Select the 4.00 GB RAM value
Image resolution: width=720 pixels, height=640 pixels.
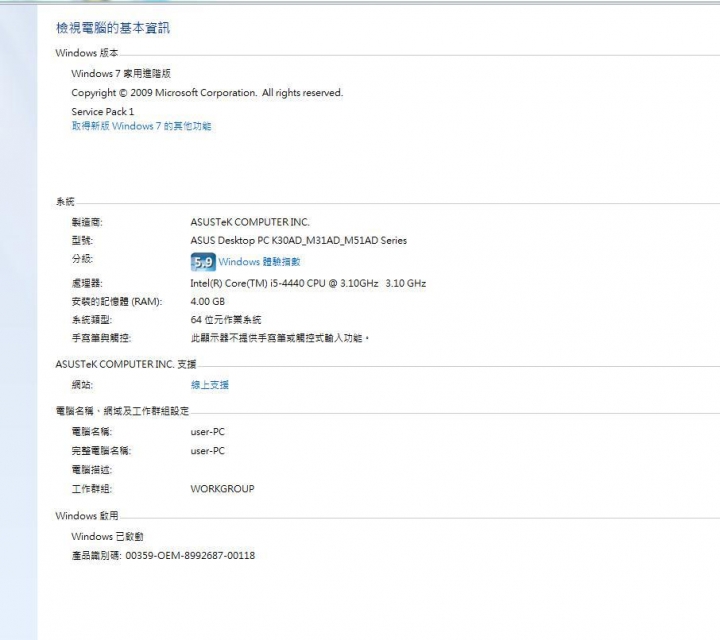tap(208, 302)
